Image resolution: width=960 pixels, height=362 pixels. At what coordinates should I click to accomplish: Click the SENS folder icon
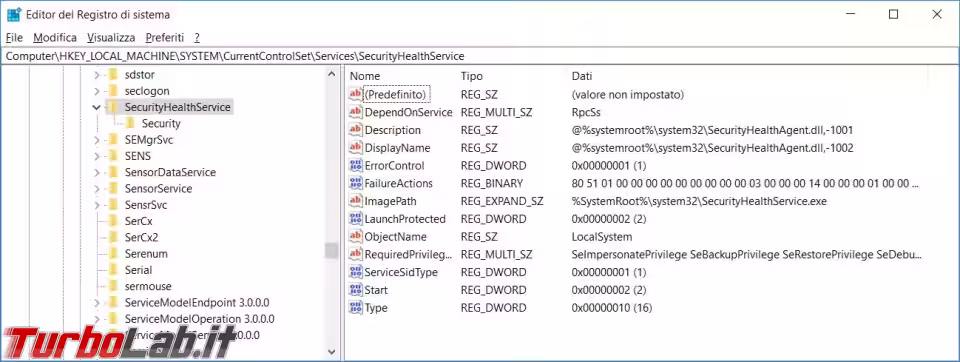click(113, 156)
